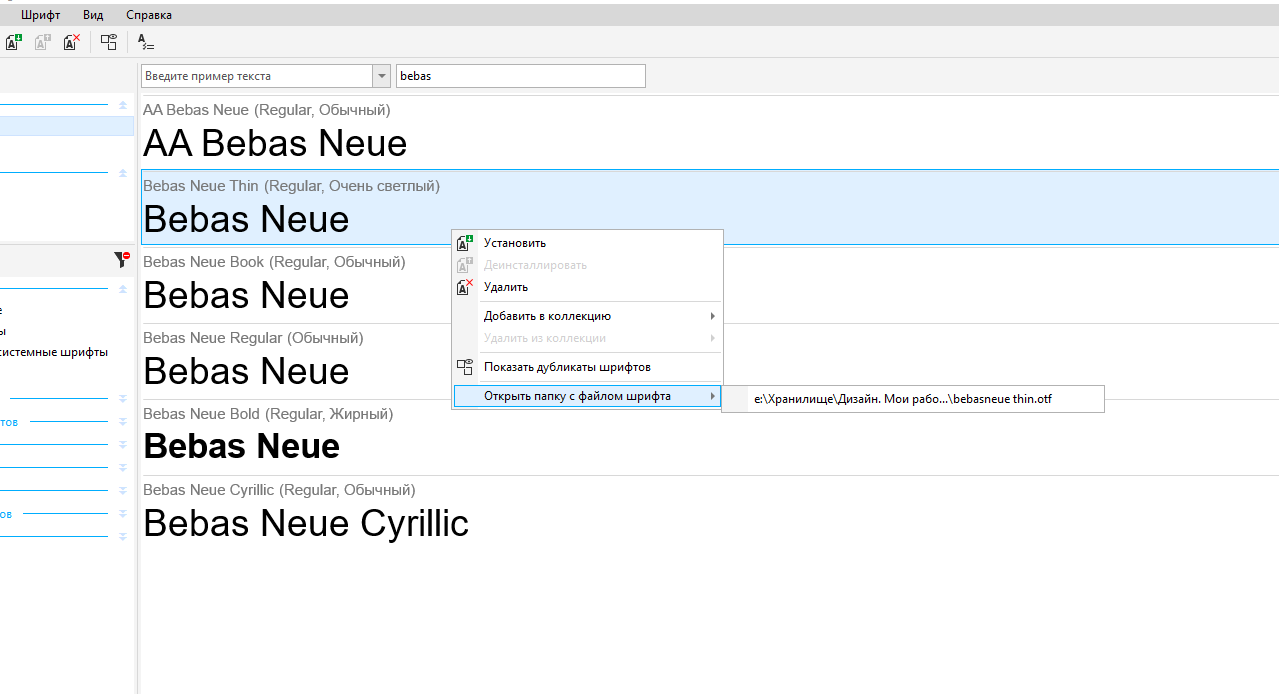
Task: Focus the search box containing bebas
Action: (x=521, y=76)
